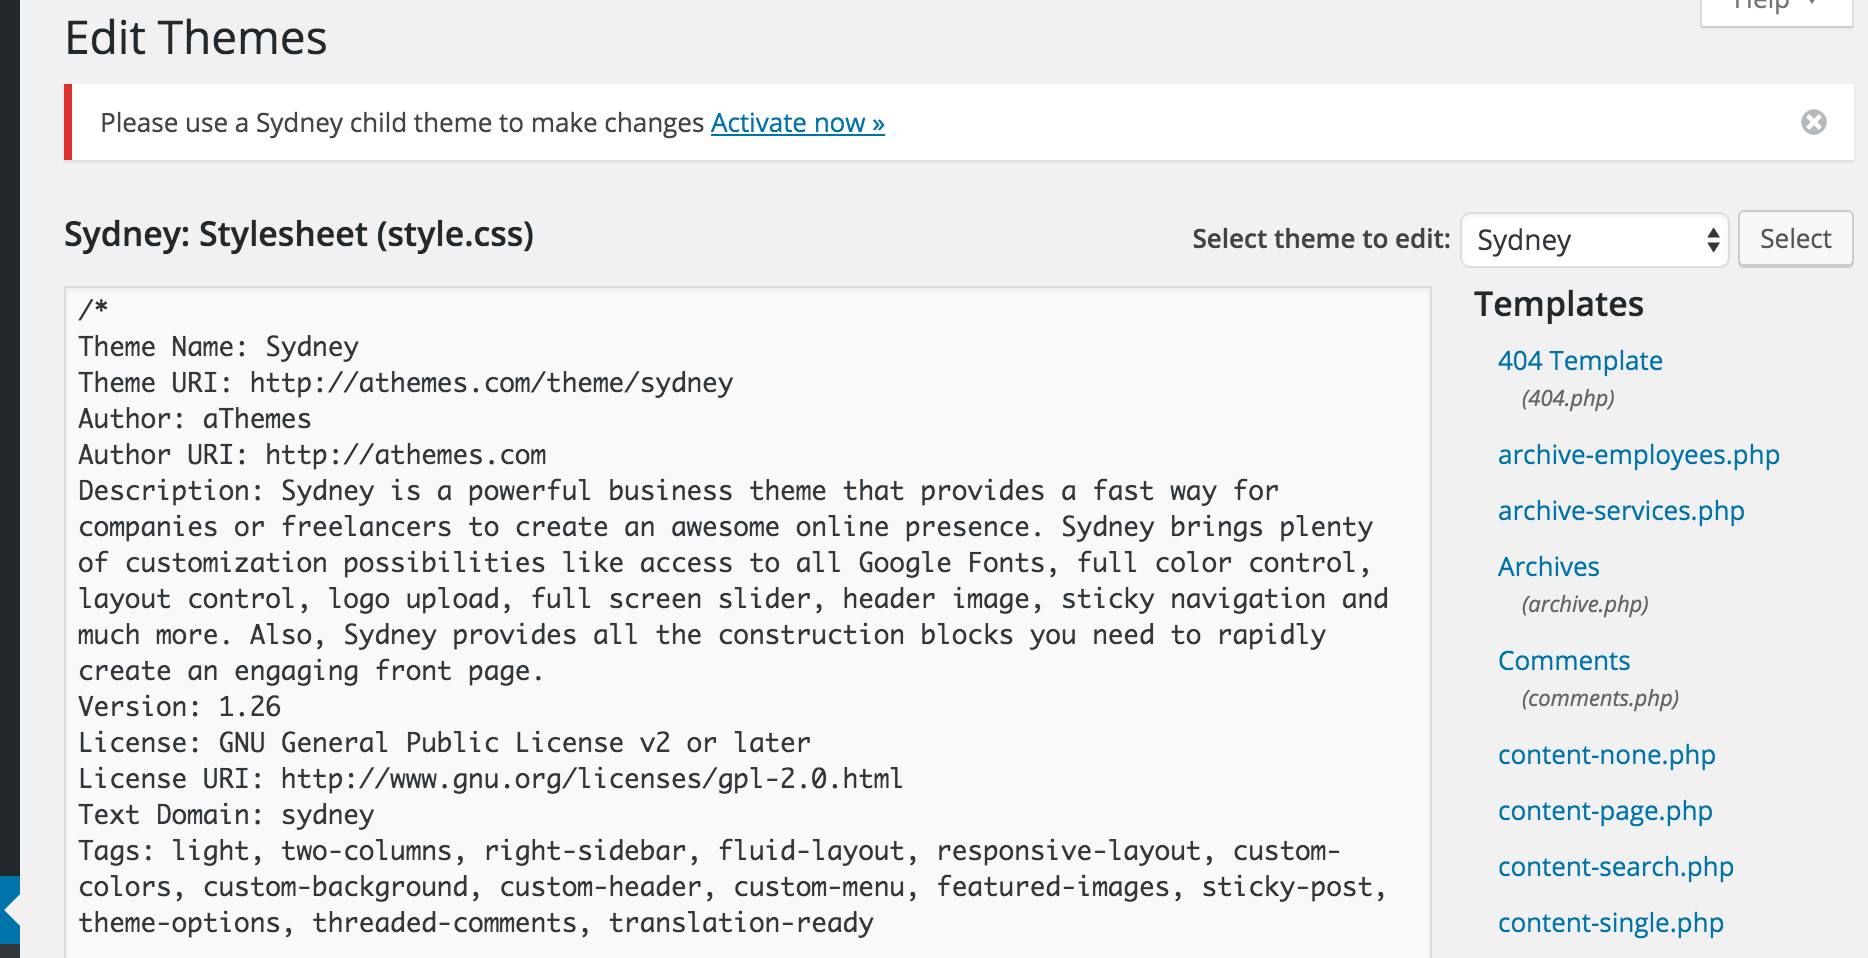Image resolution: width=1868 pixels, height=958 pixels.
Task: Open the Comments template
Action: 1563,661
